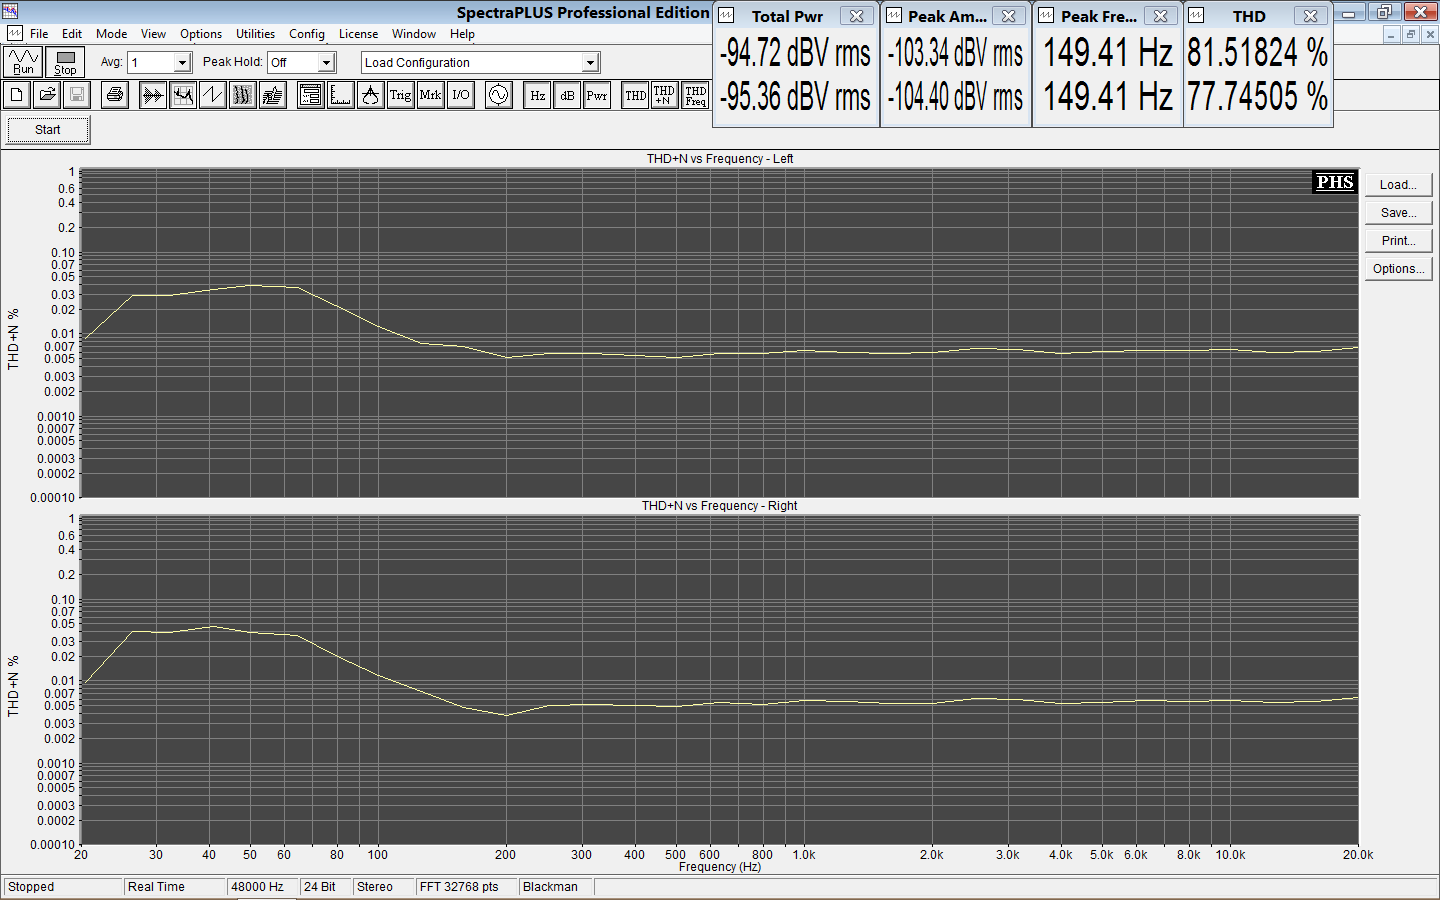This screenshot has width=1440, height=900.
Task: Click the PHS logo on the Left plot
Action: 1334,182
